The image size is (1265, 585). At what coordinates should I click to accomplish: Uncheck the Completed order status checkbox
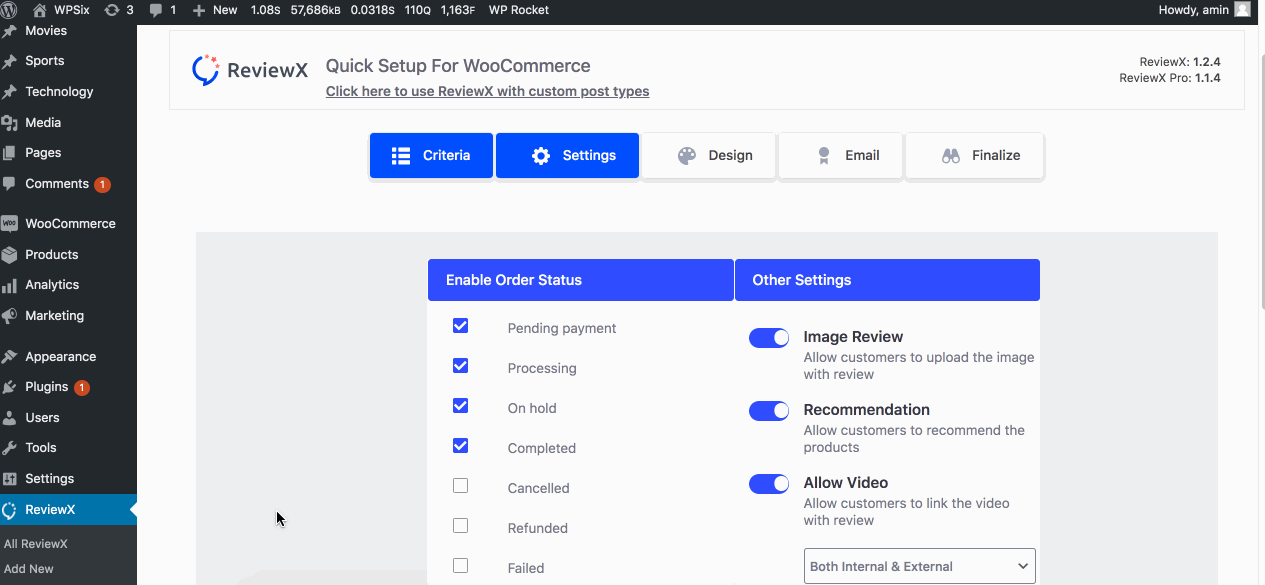point(460,446)
